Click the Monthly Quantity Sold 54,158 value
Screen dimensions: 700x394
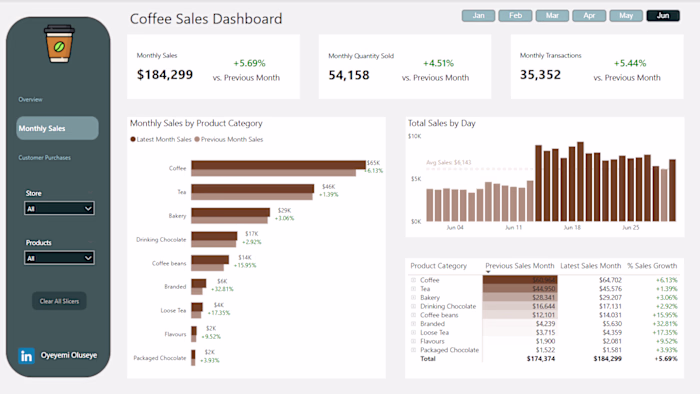(x=349, y=75)
